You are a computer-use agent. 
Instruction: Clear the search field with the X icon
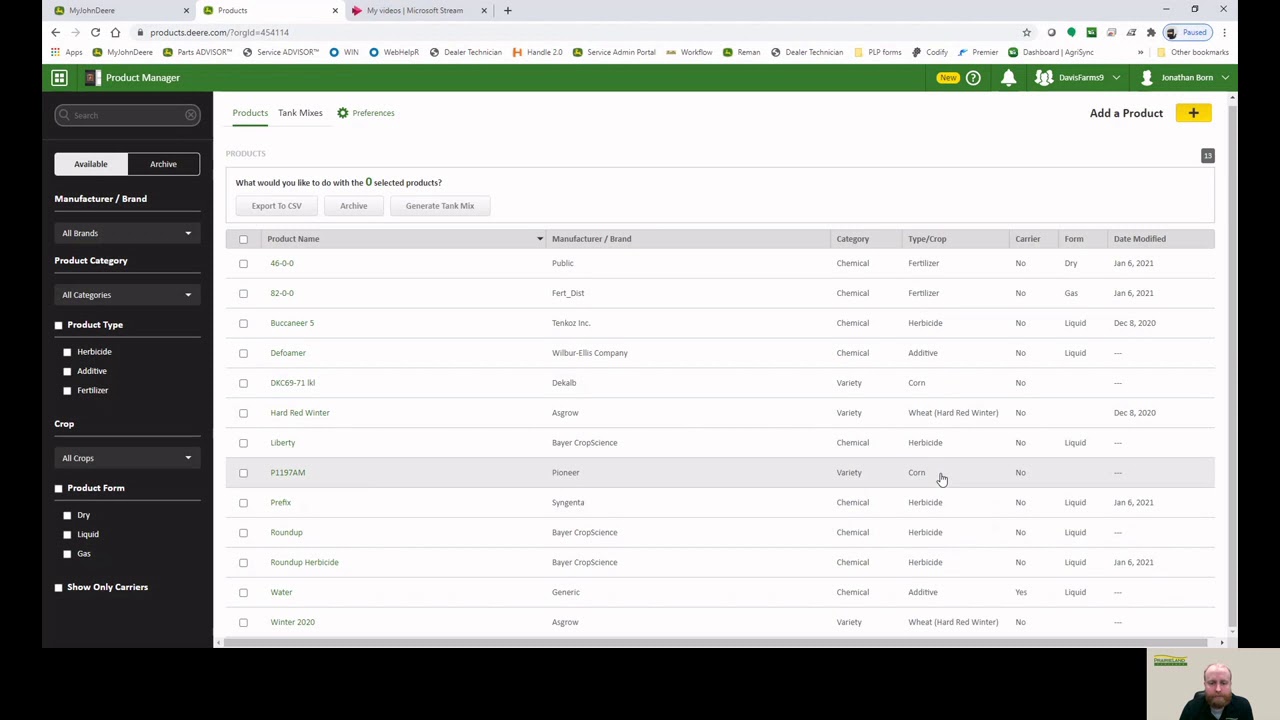point(190,115)
